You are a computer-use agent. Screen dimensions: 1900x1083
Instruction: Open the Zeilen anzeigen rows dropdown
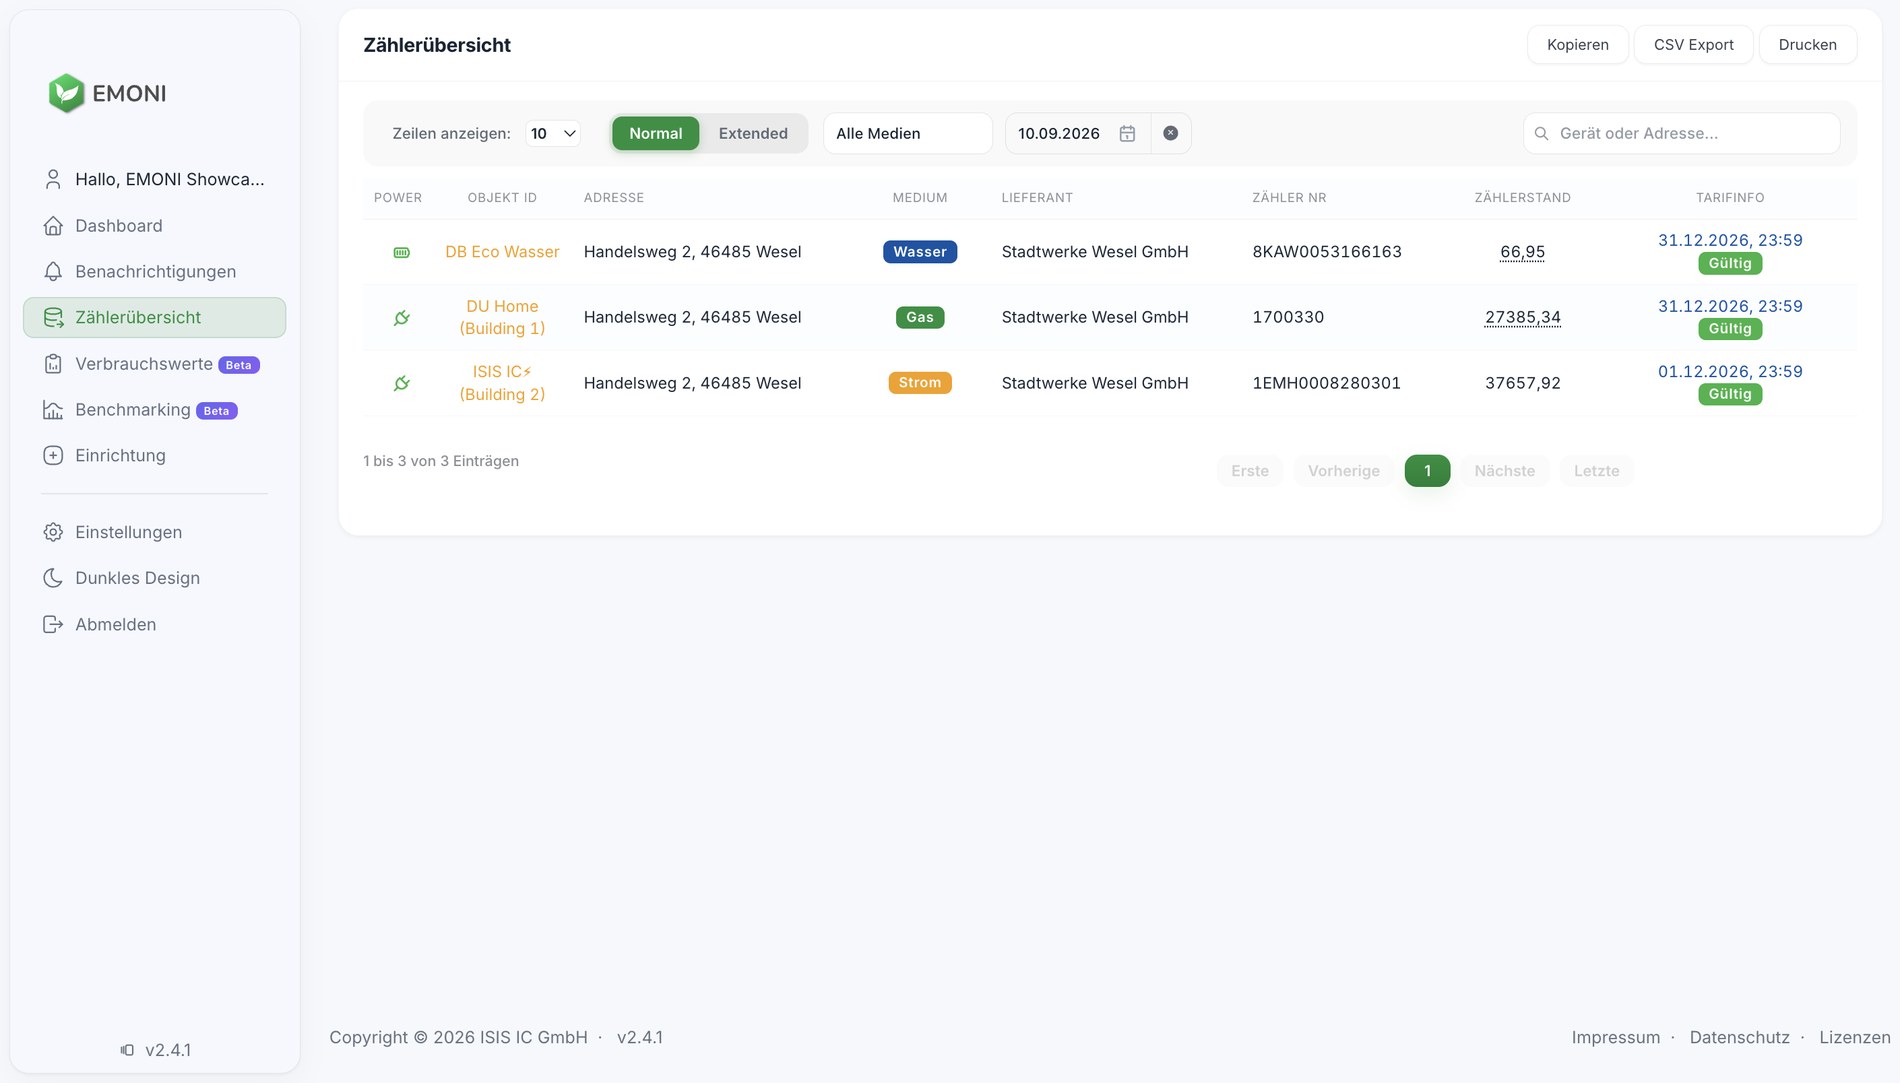pos(553,134)
